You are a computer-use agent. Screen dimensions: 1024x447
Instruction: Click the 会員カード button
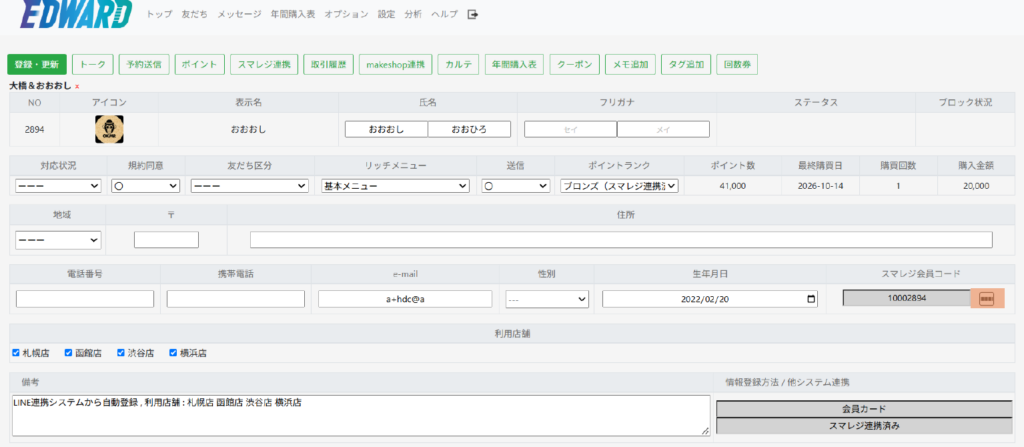(x=864, y=409)
